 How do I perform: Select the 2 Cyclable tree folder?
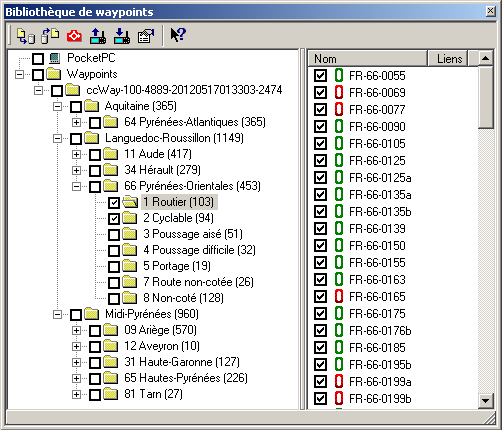(178, 218)
